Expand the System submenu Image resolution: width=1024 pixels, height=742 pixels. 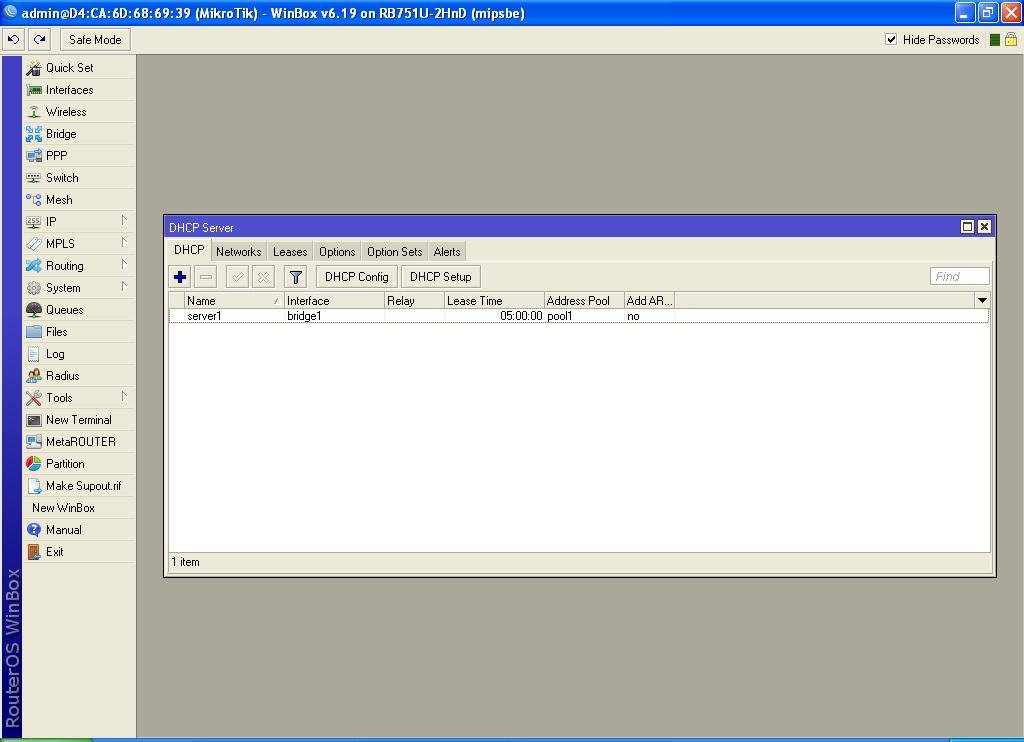click(79, 288)
